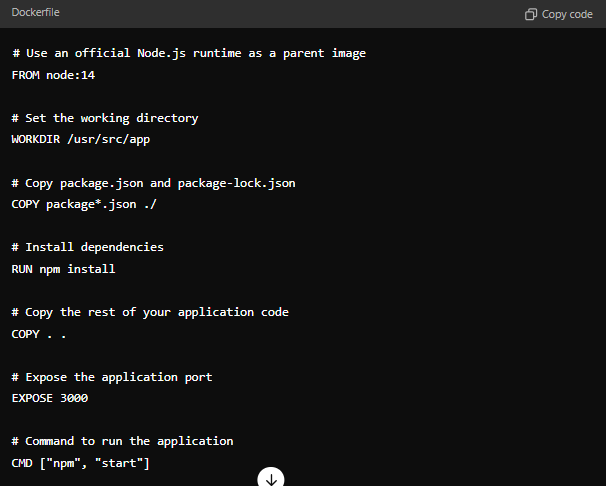Click the line 'CMD ["npm", "start"]'

click(x=80, y=463)
